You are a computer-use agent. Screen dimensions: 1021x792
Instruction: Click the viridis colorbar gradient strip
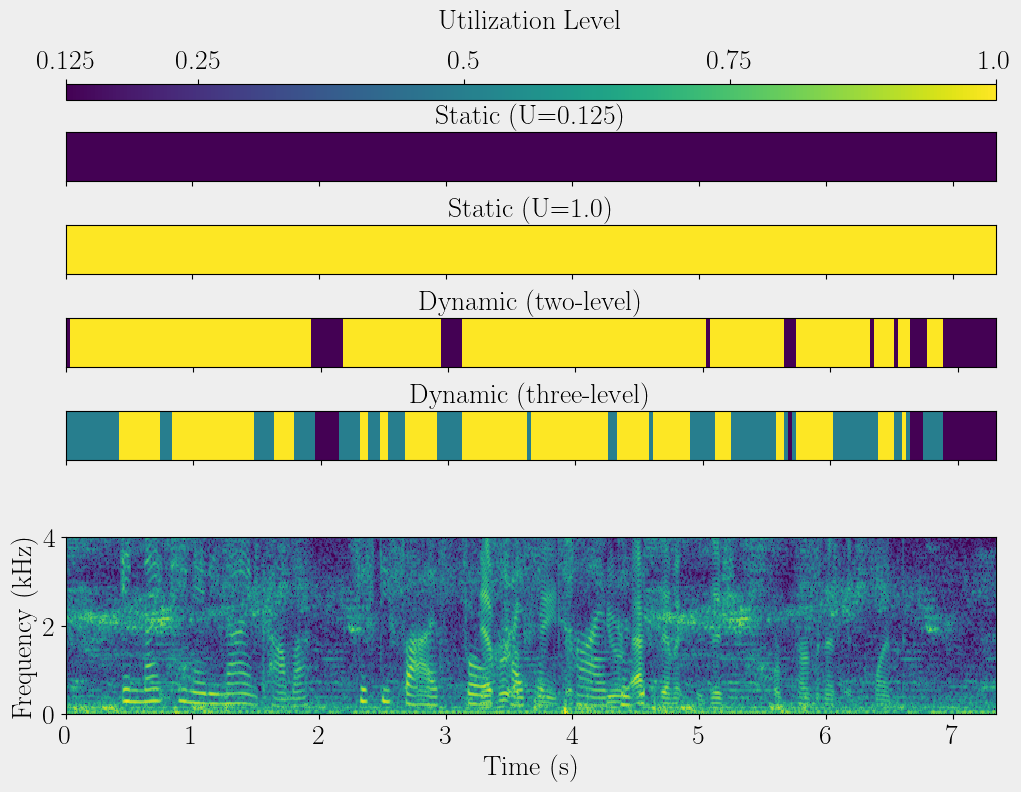click(x=531, y=92)
